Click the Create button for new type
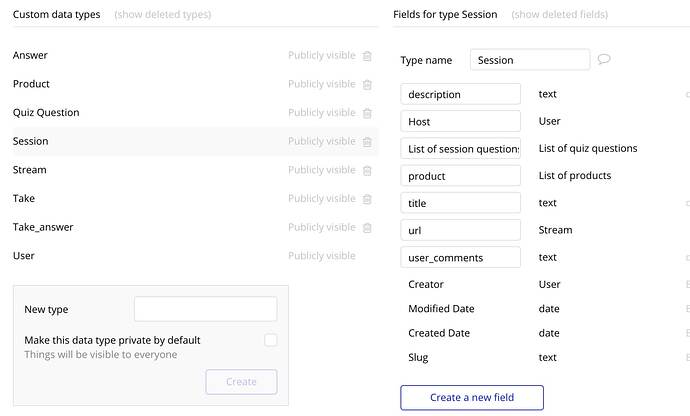Image resolution: width=690 pixels, height=416 pixels. click(x=241, y=382)
